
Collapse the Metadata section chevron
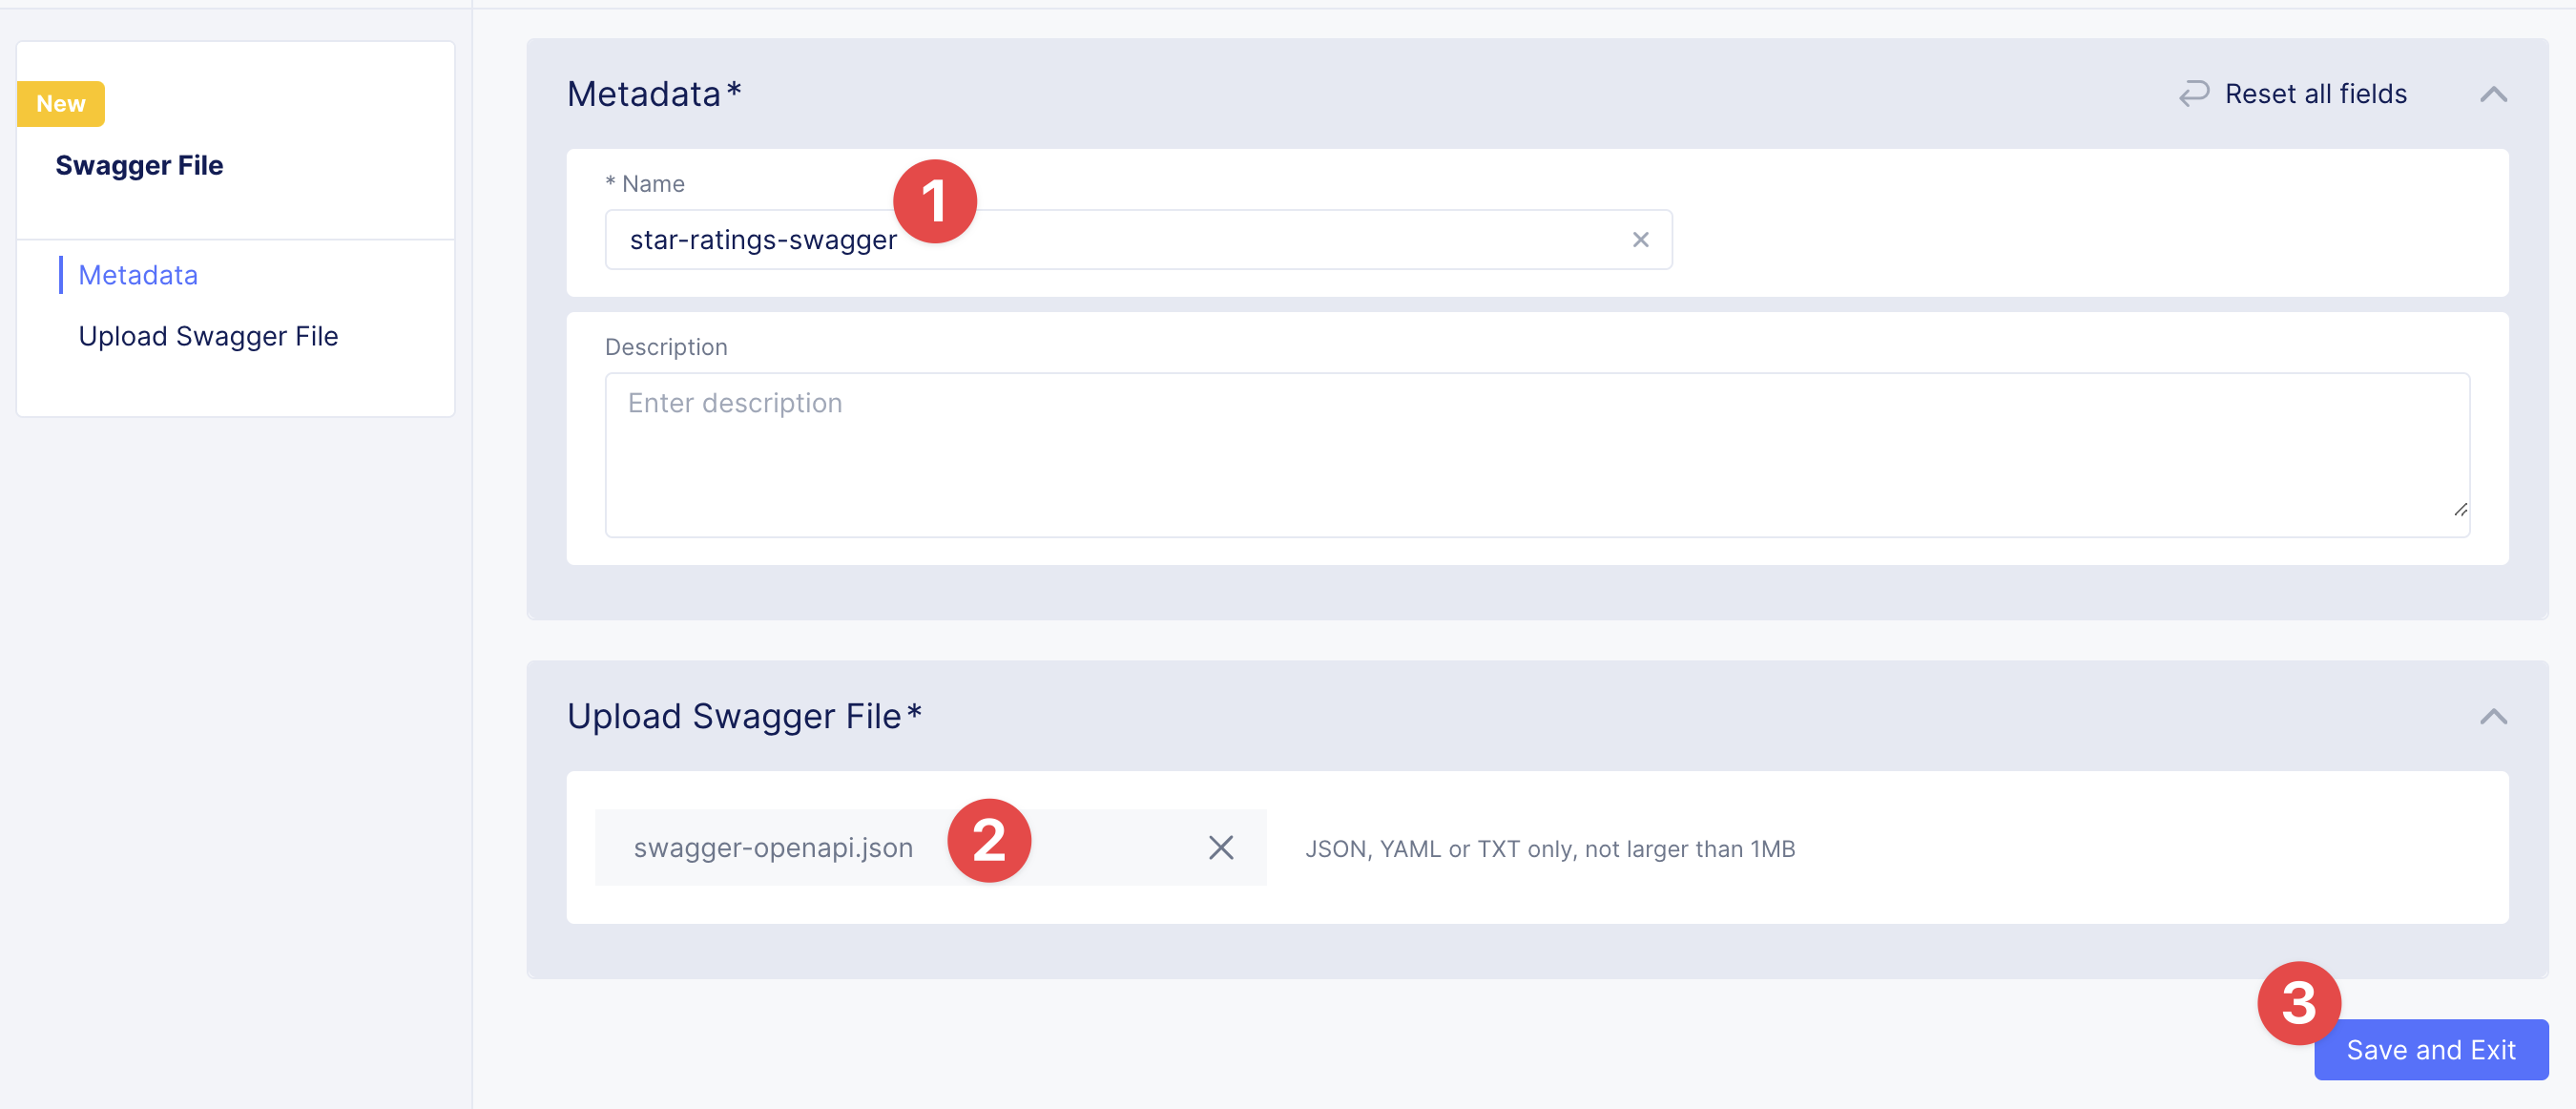(2493, 95)
